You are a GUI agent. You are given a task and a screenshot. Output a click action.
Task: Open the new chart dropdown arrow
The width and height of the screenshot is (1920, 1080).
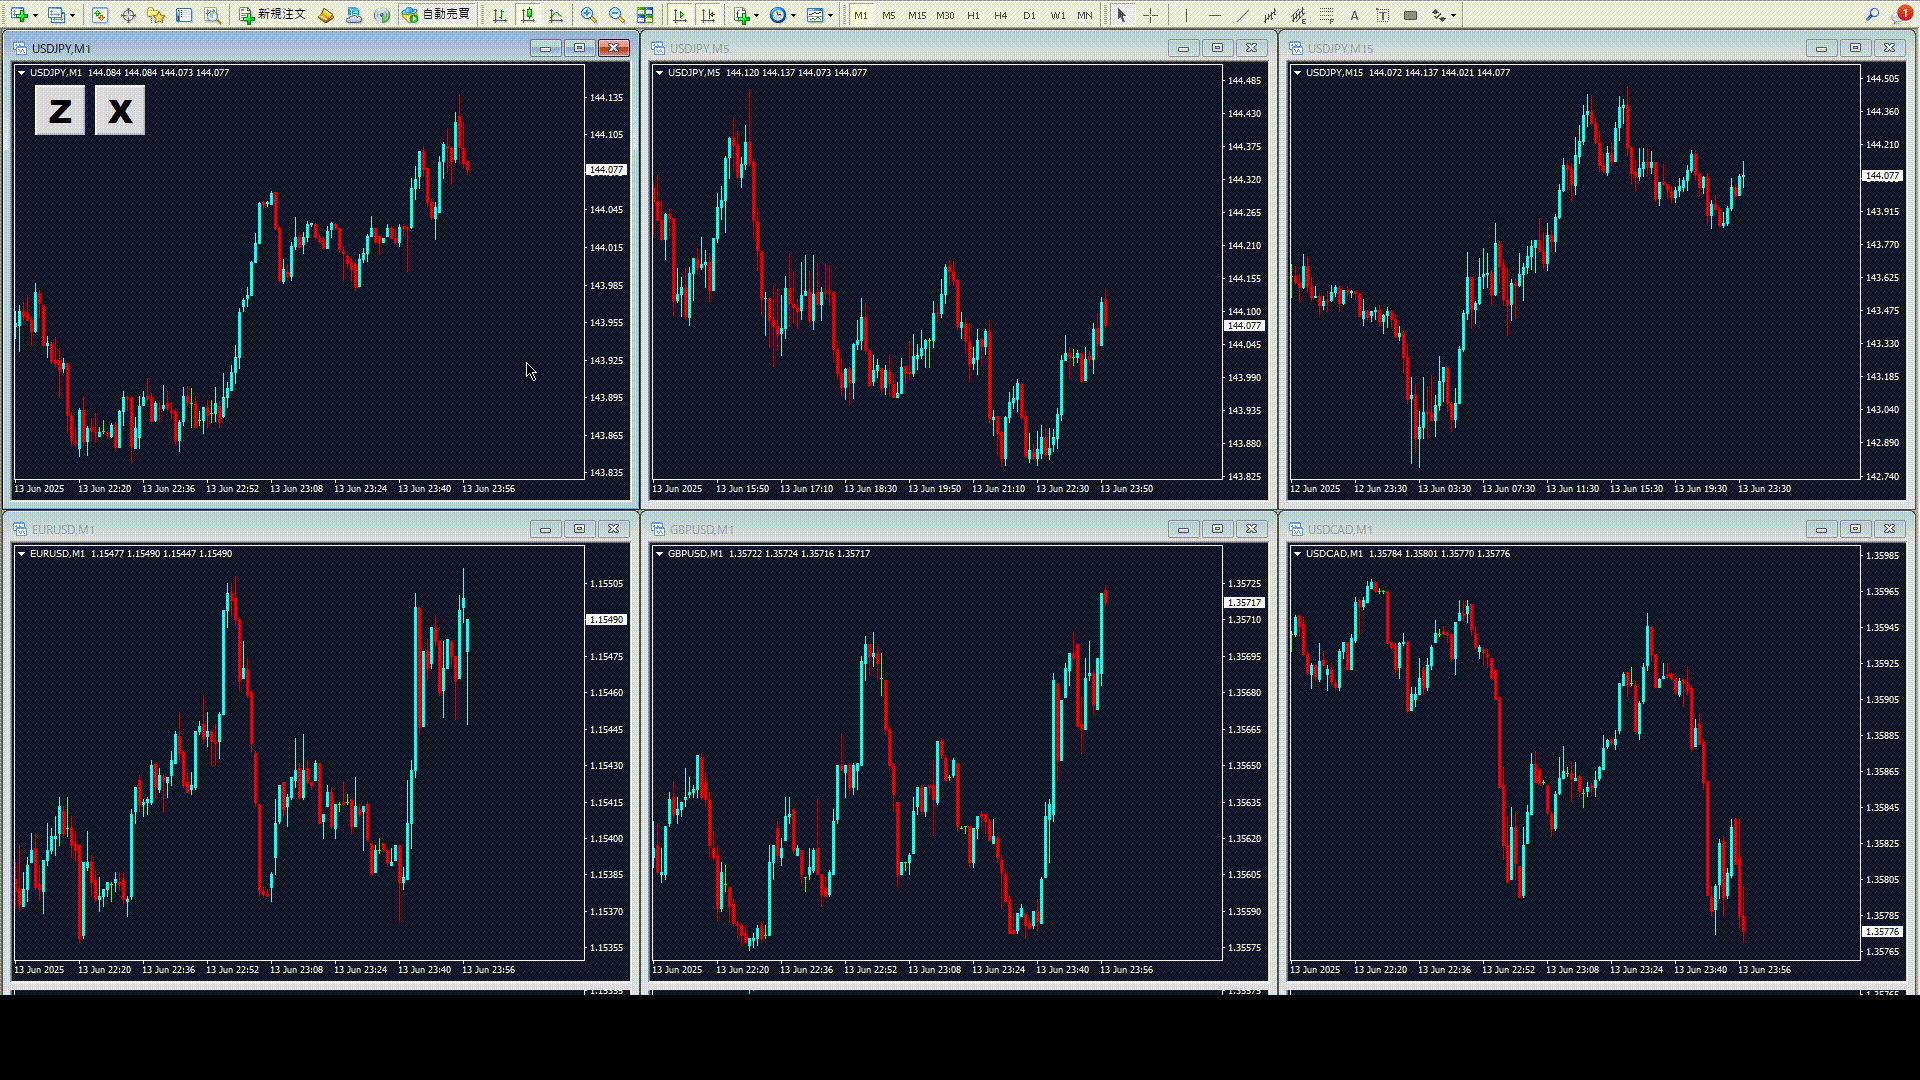35,15
